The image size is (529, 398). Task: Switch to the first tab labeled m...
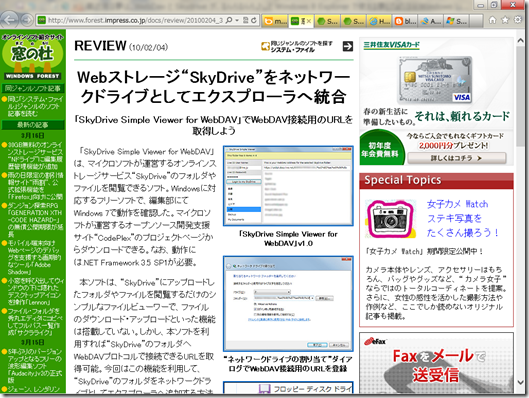coord(275,21)
